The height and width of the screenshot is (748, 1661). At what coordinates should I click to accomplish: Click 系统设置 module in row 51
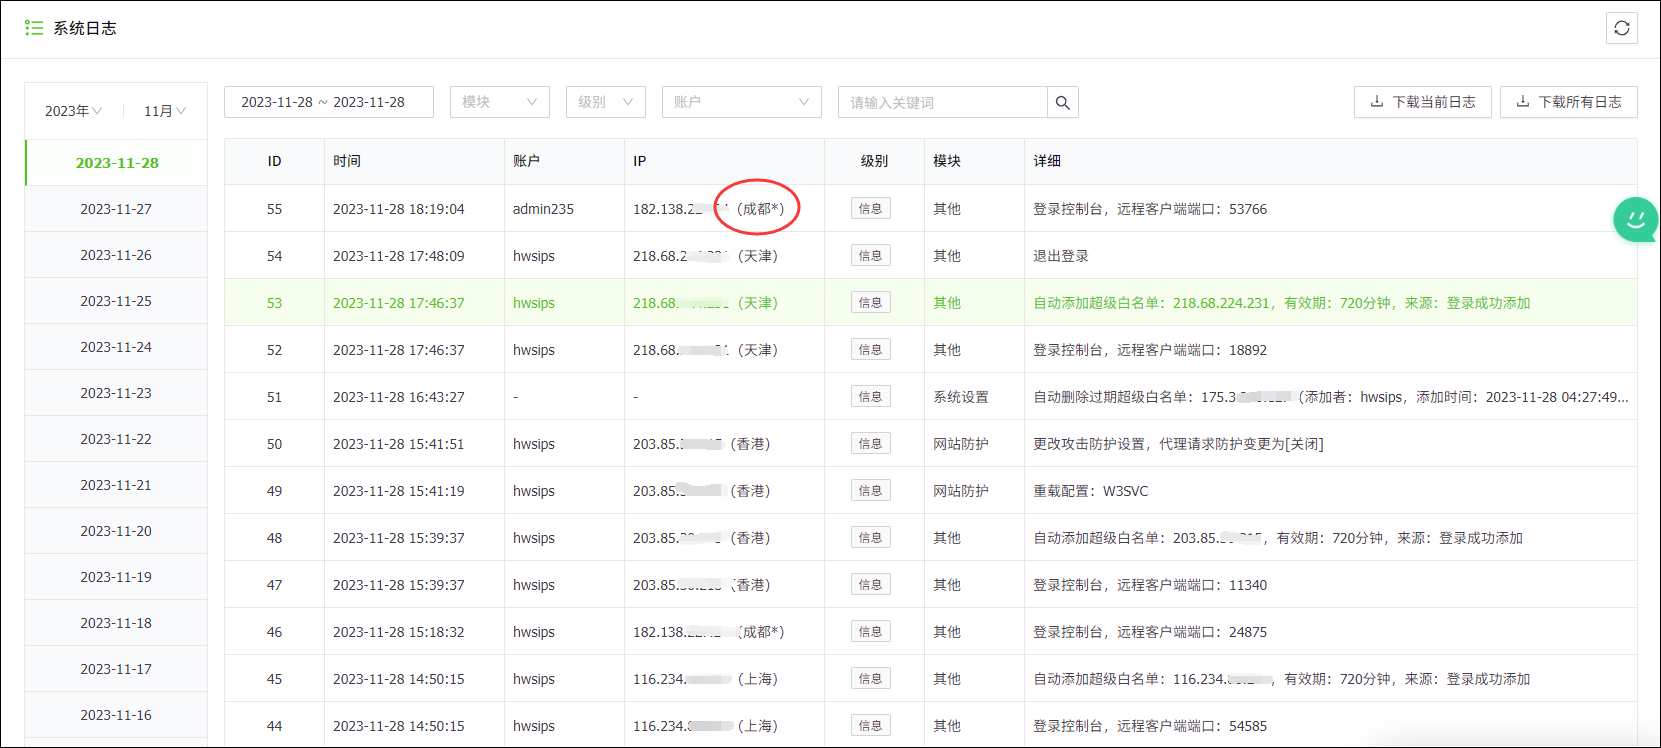click(x=961, y=397)
